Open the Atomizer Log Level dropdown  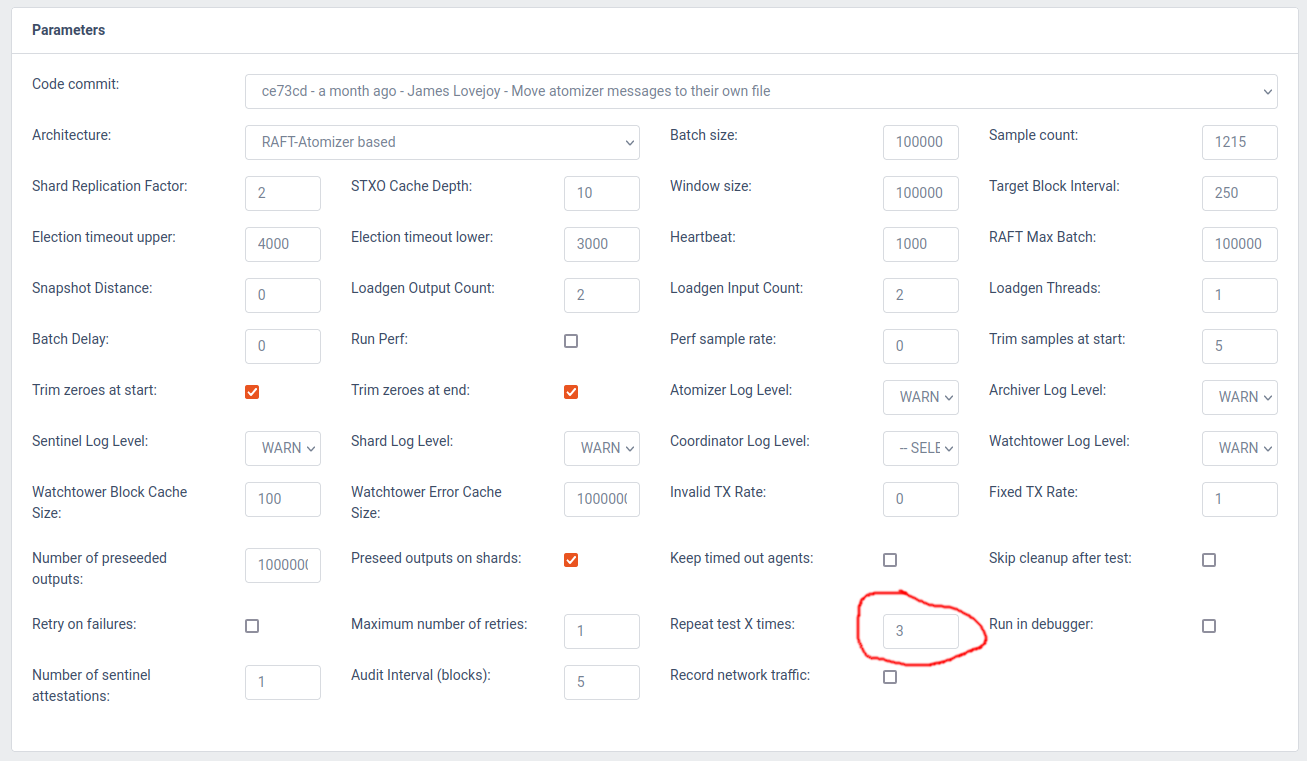click(x=921, y=397)
